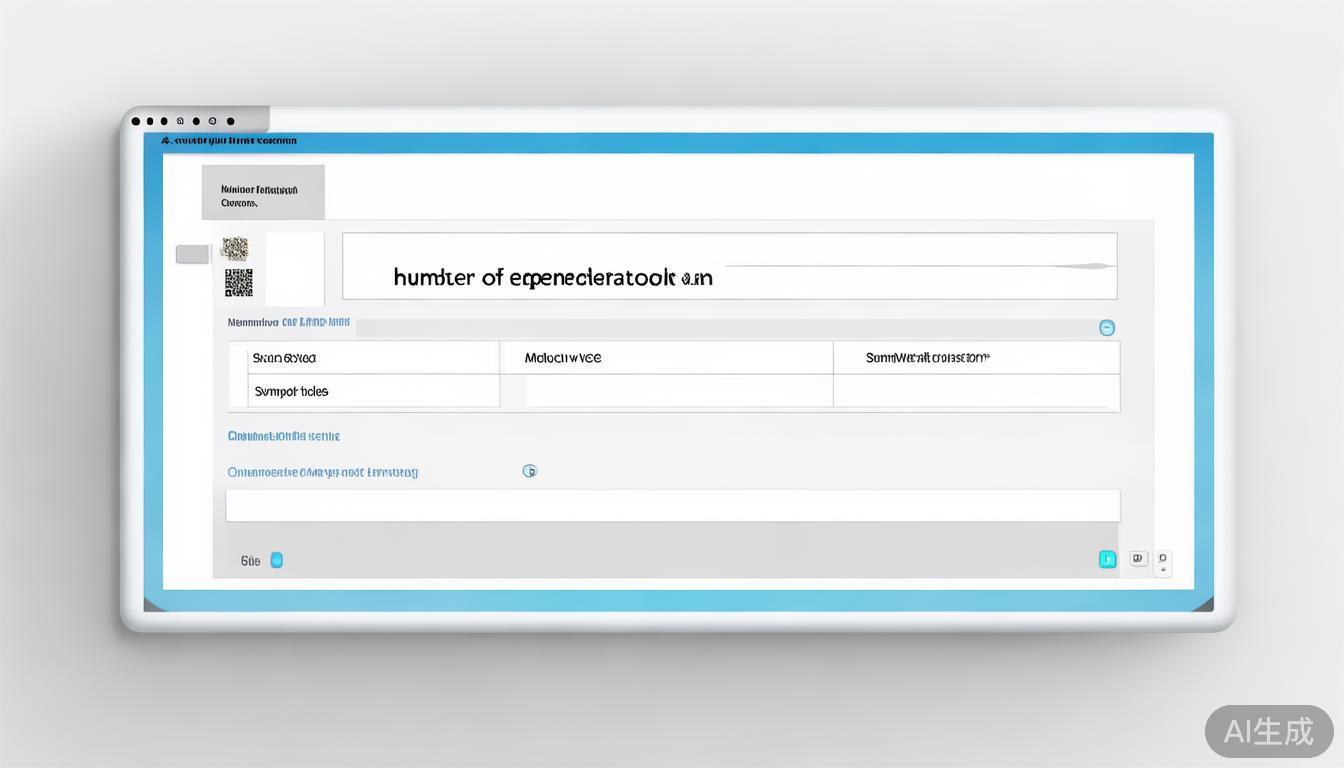Image resolution: width=1344 pixels, height=768 pixels.
Task: Click the rightmost small icon in bottom bar
Action: (1162, 562)
